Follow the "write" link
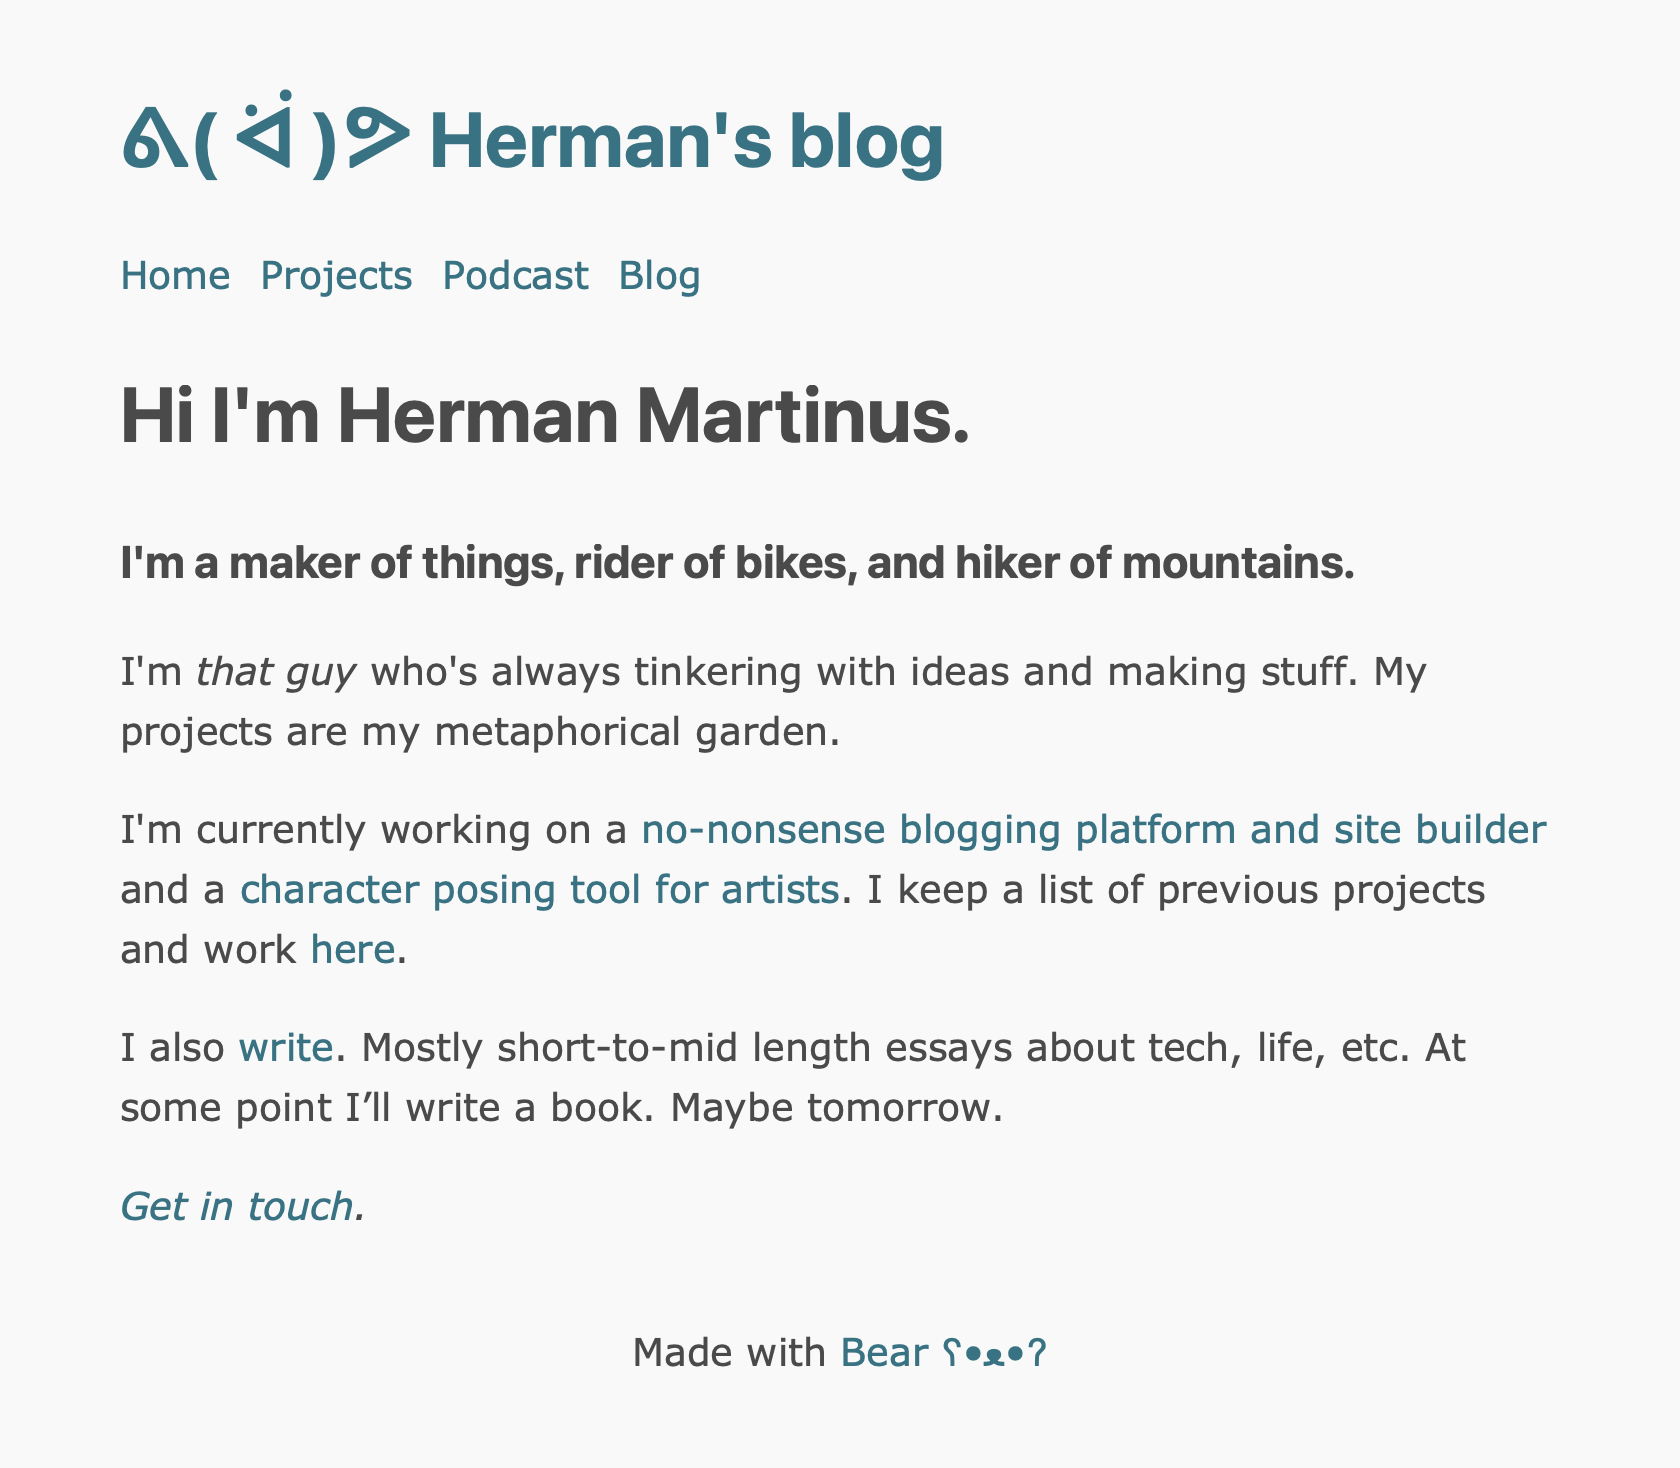 pyautogui.click(x=285, y=1048)
